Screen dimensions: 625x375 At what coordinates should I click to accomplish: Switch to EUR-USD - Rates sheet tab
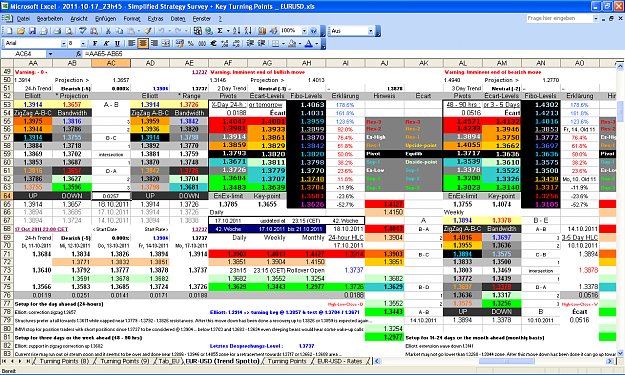coord(339,361)
